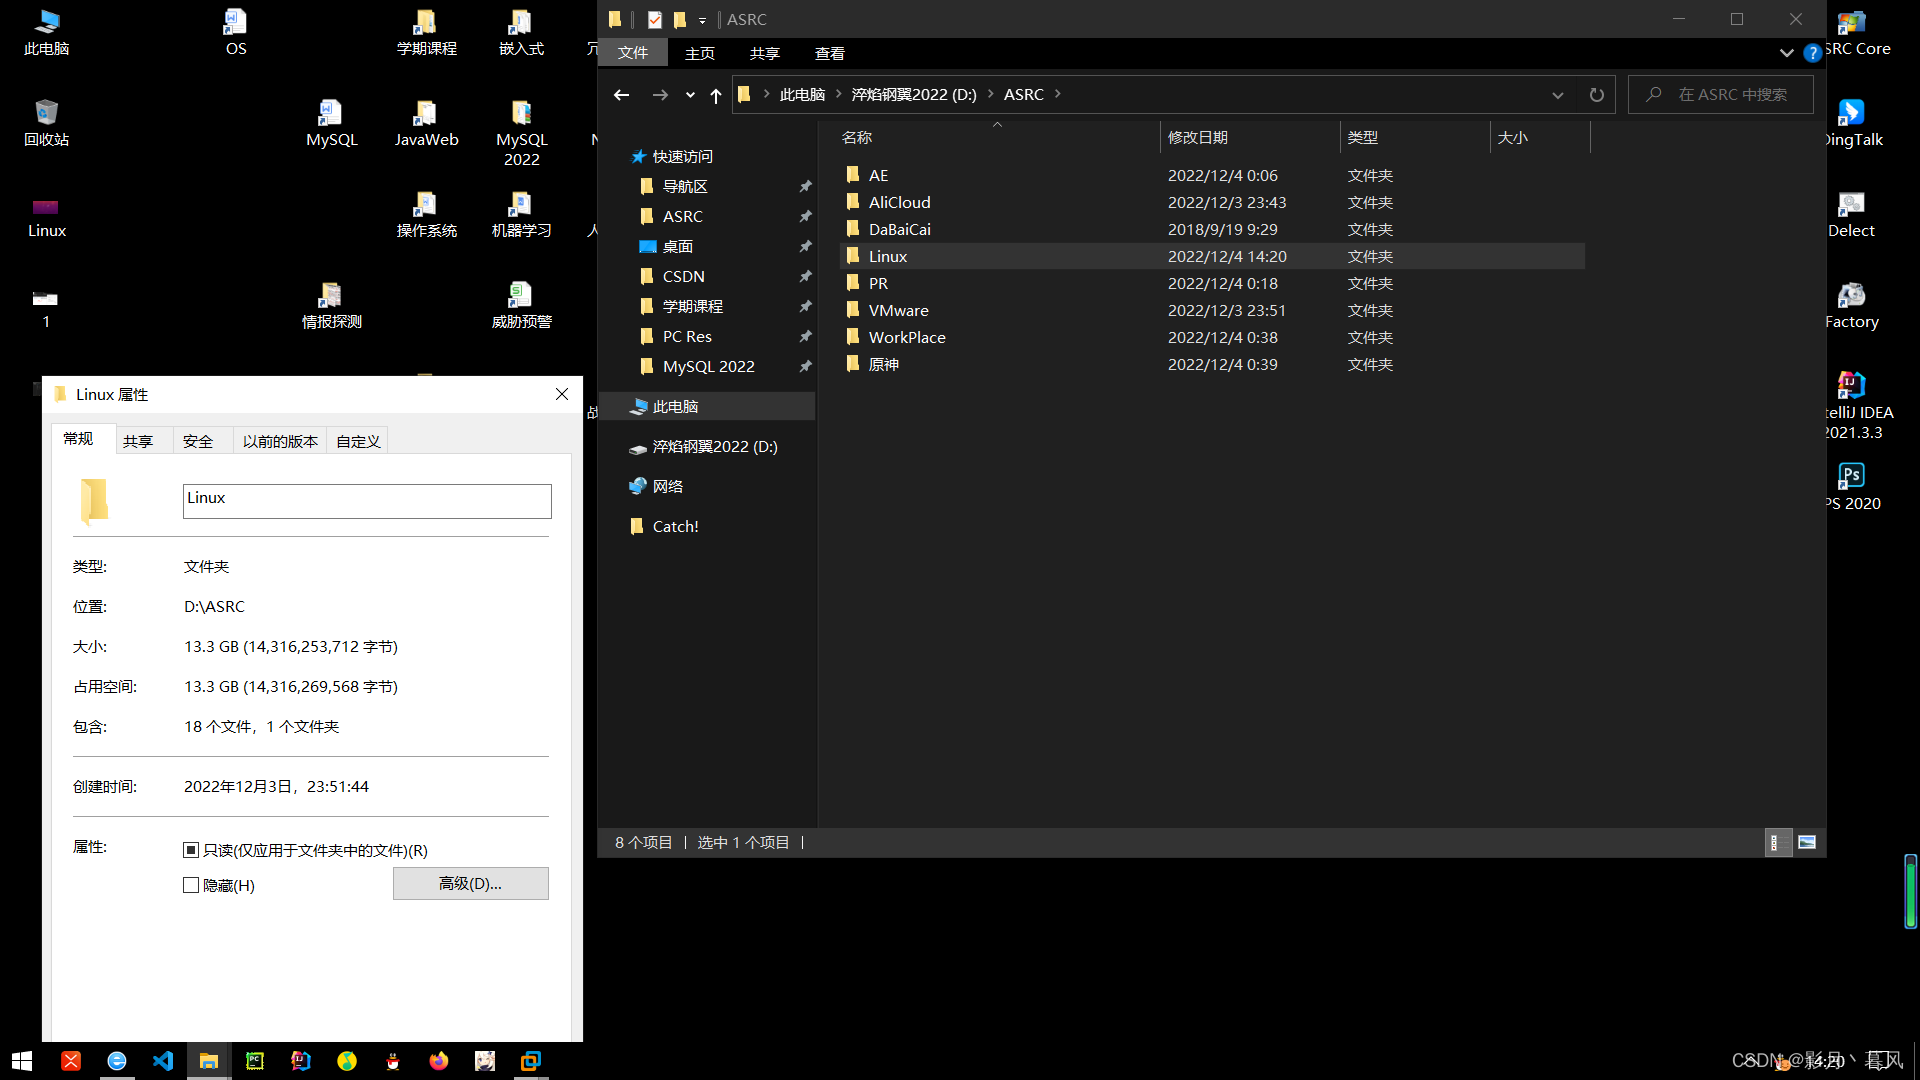Open the 查看 ribbon tab

pyautogui.click(x=830, y=53)
